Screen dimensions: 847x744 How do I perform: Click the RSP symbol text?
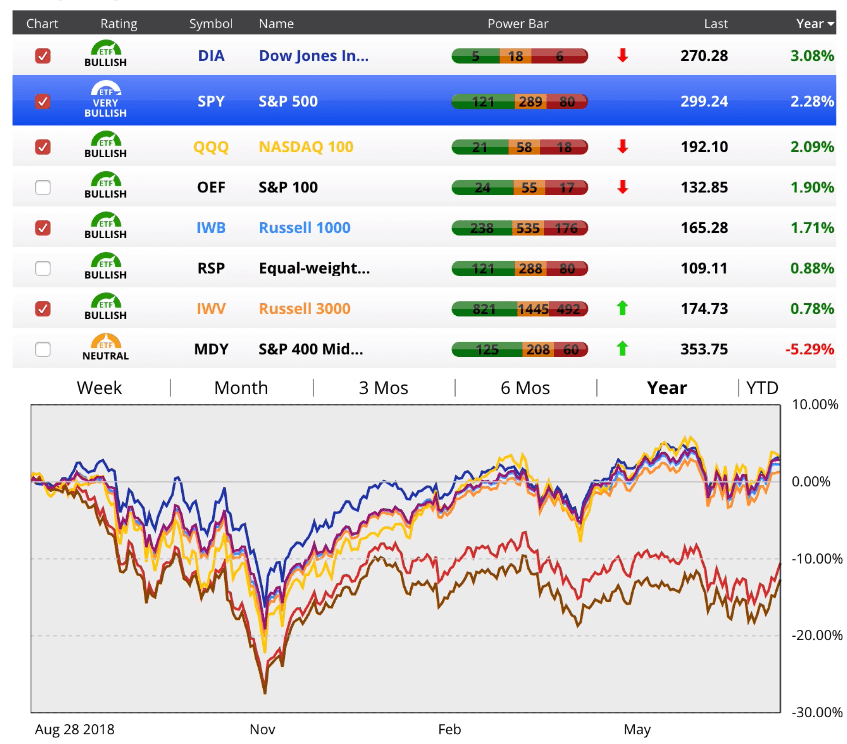click(211, 269)
